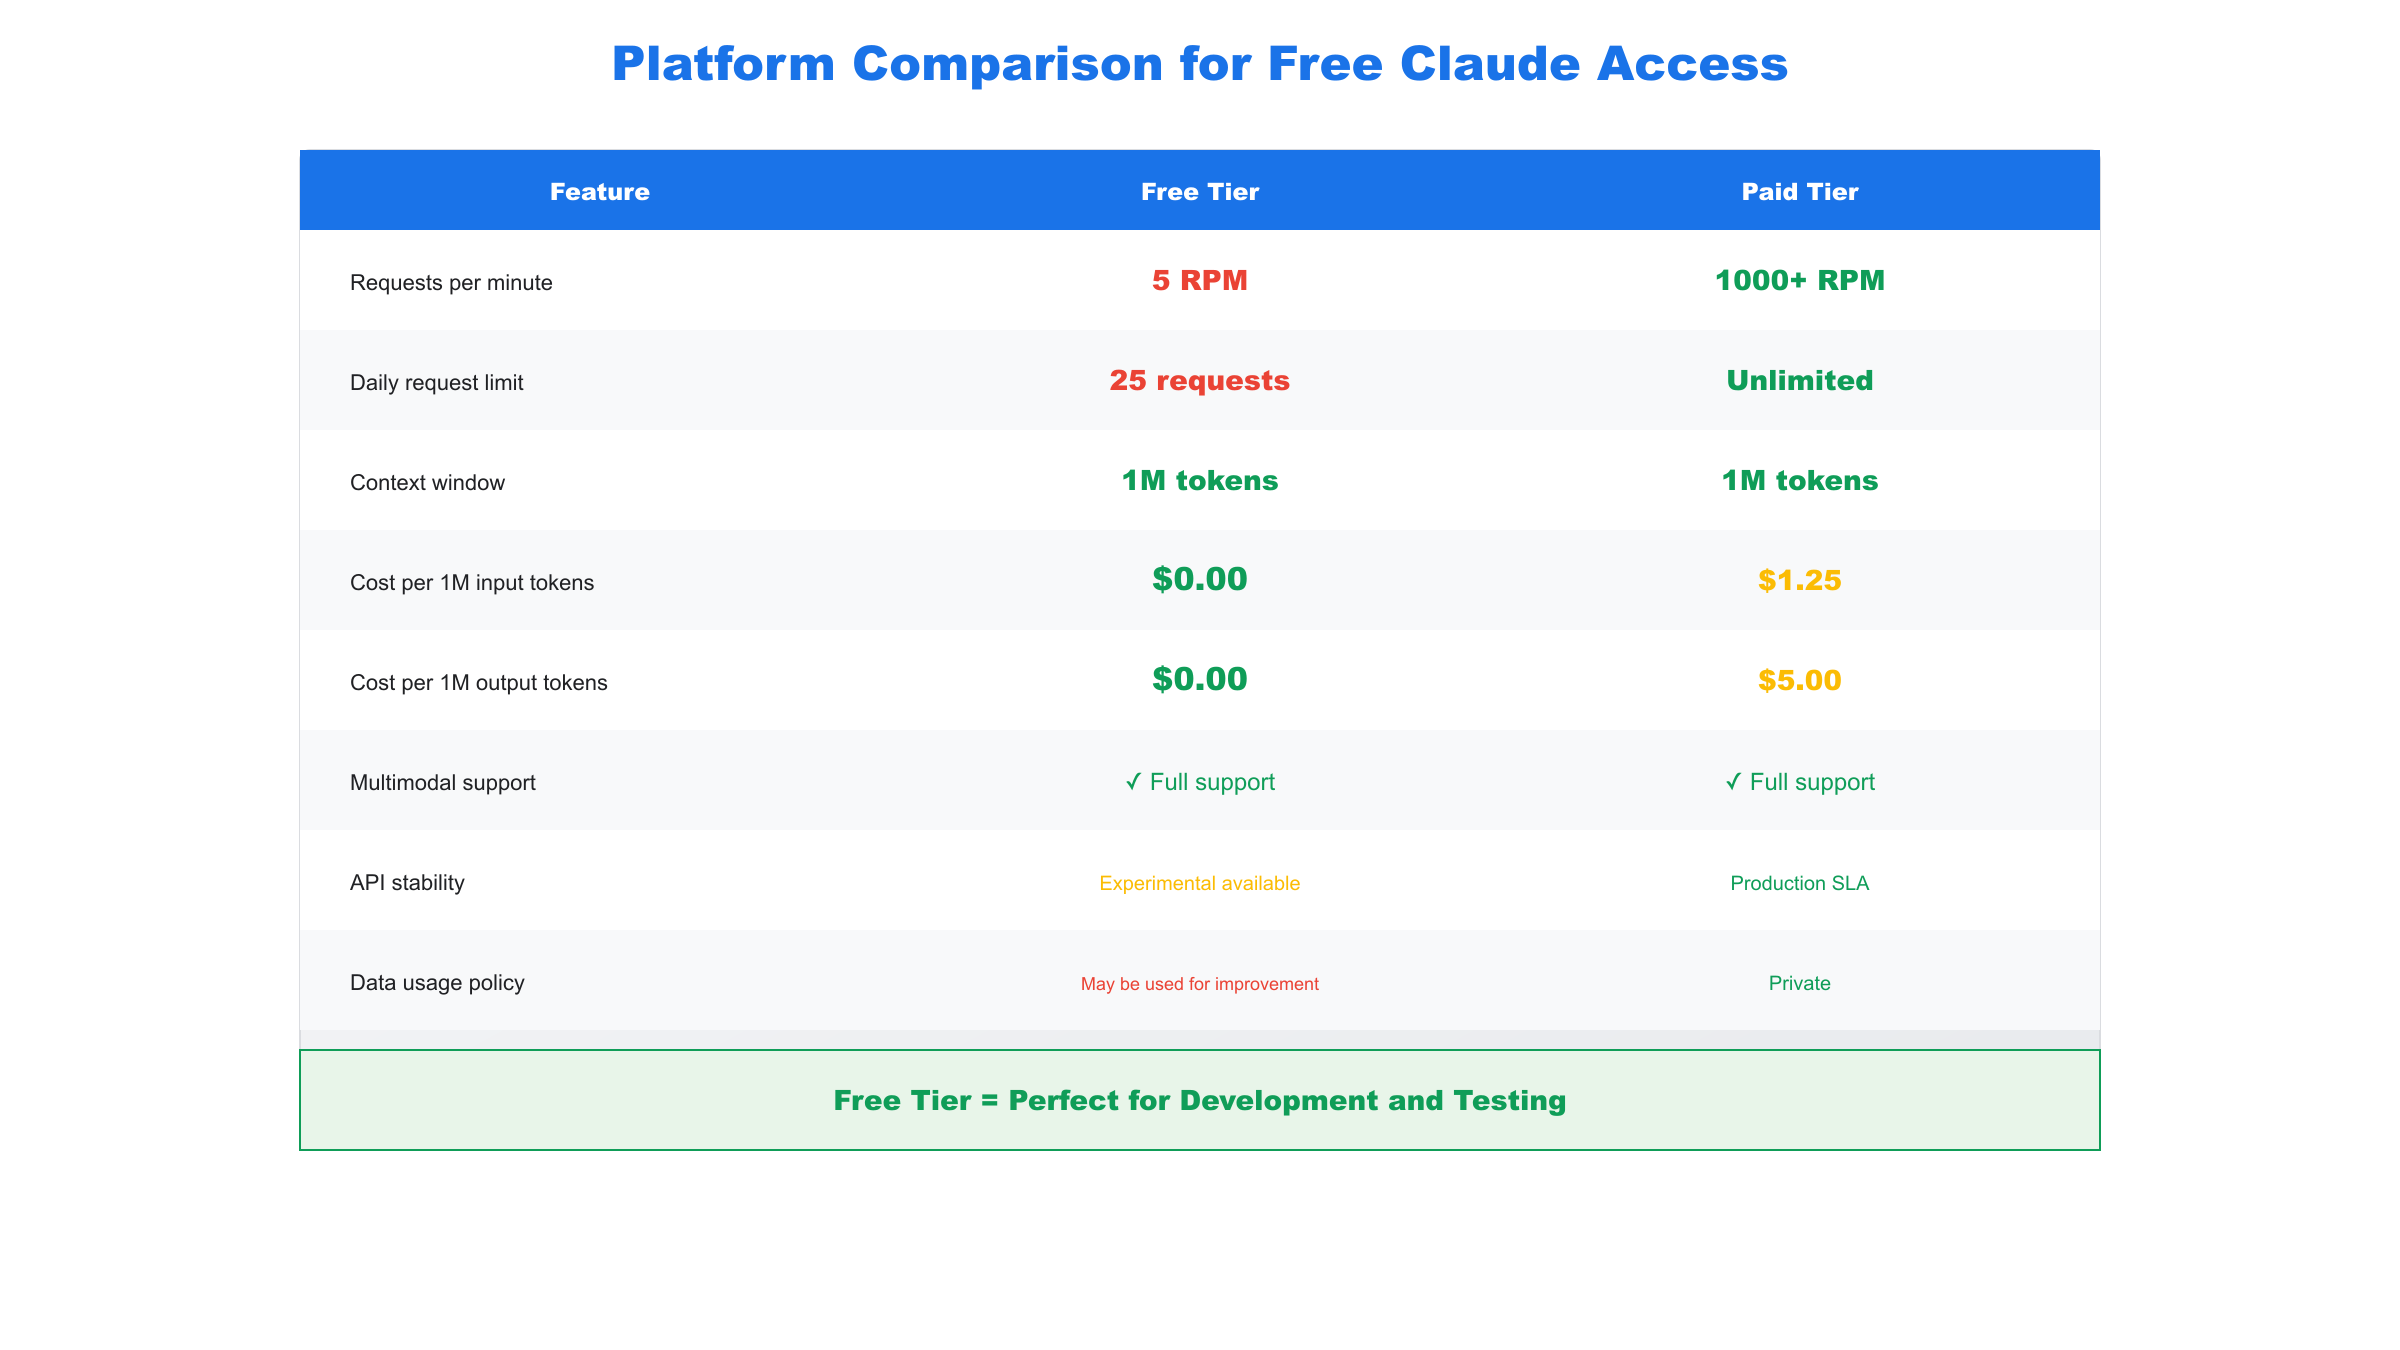The height and width of the screenshot is (1350, 2400).
Task: Click the title 'Platform Comparison for Free Claude Access'
Action: pos(1199,64)
